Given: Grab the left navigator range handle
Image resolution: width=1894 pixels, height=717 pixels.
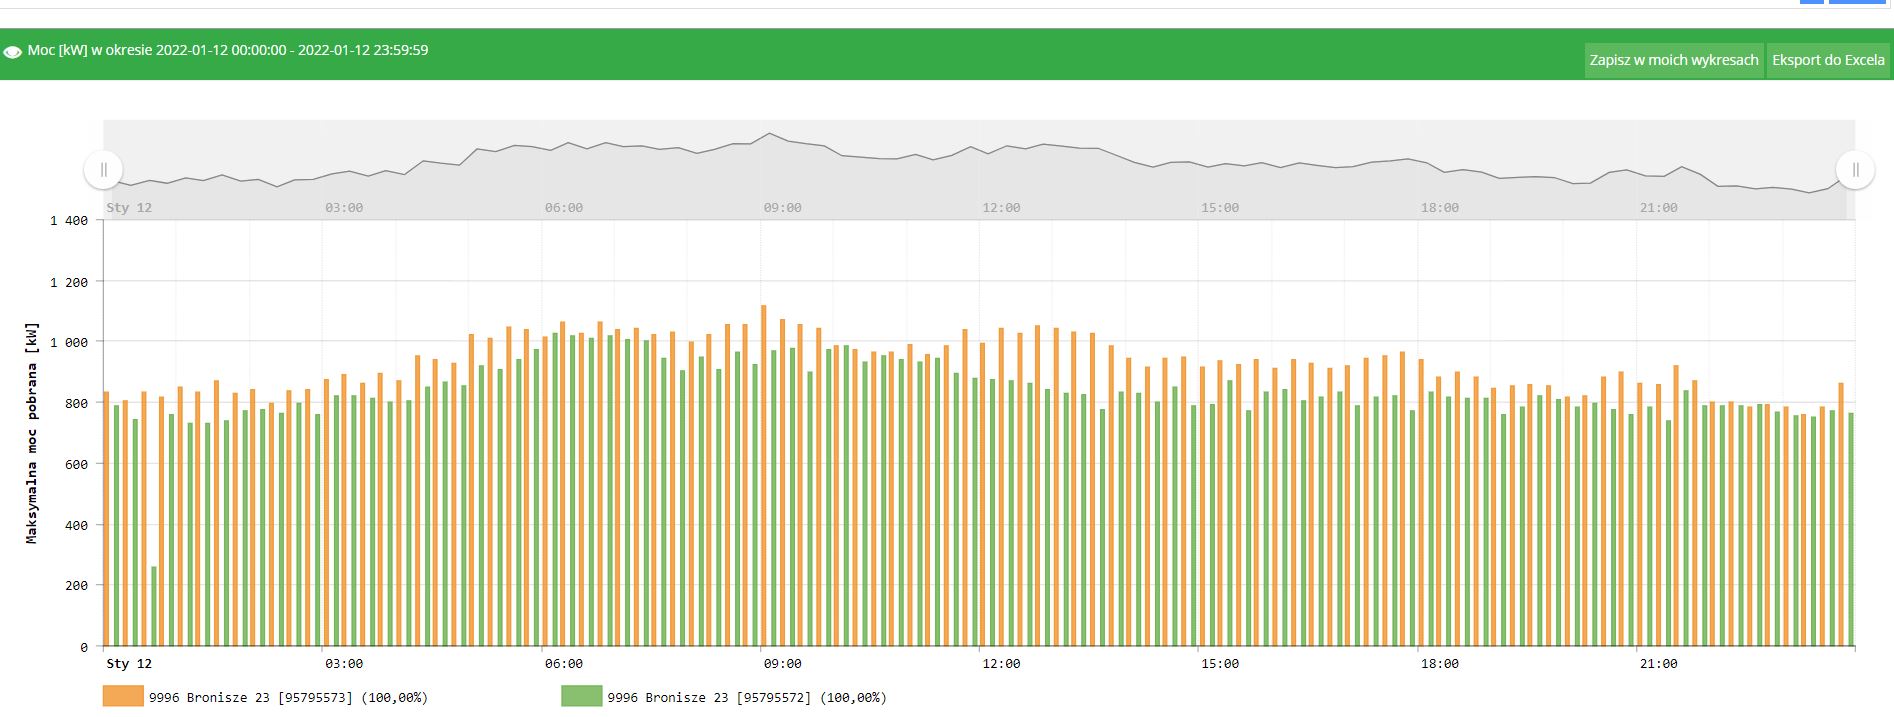Looking at the screenshot, I should (104, 170).
